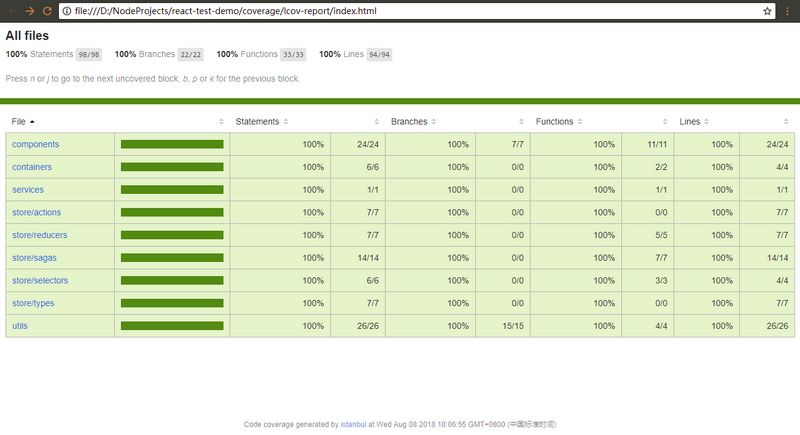This screenshot has width=800, height=435.
Task: Open the store/sagas link
Action: tap(34, 258)
